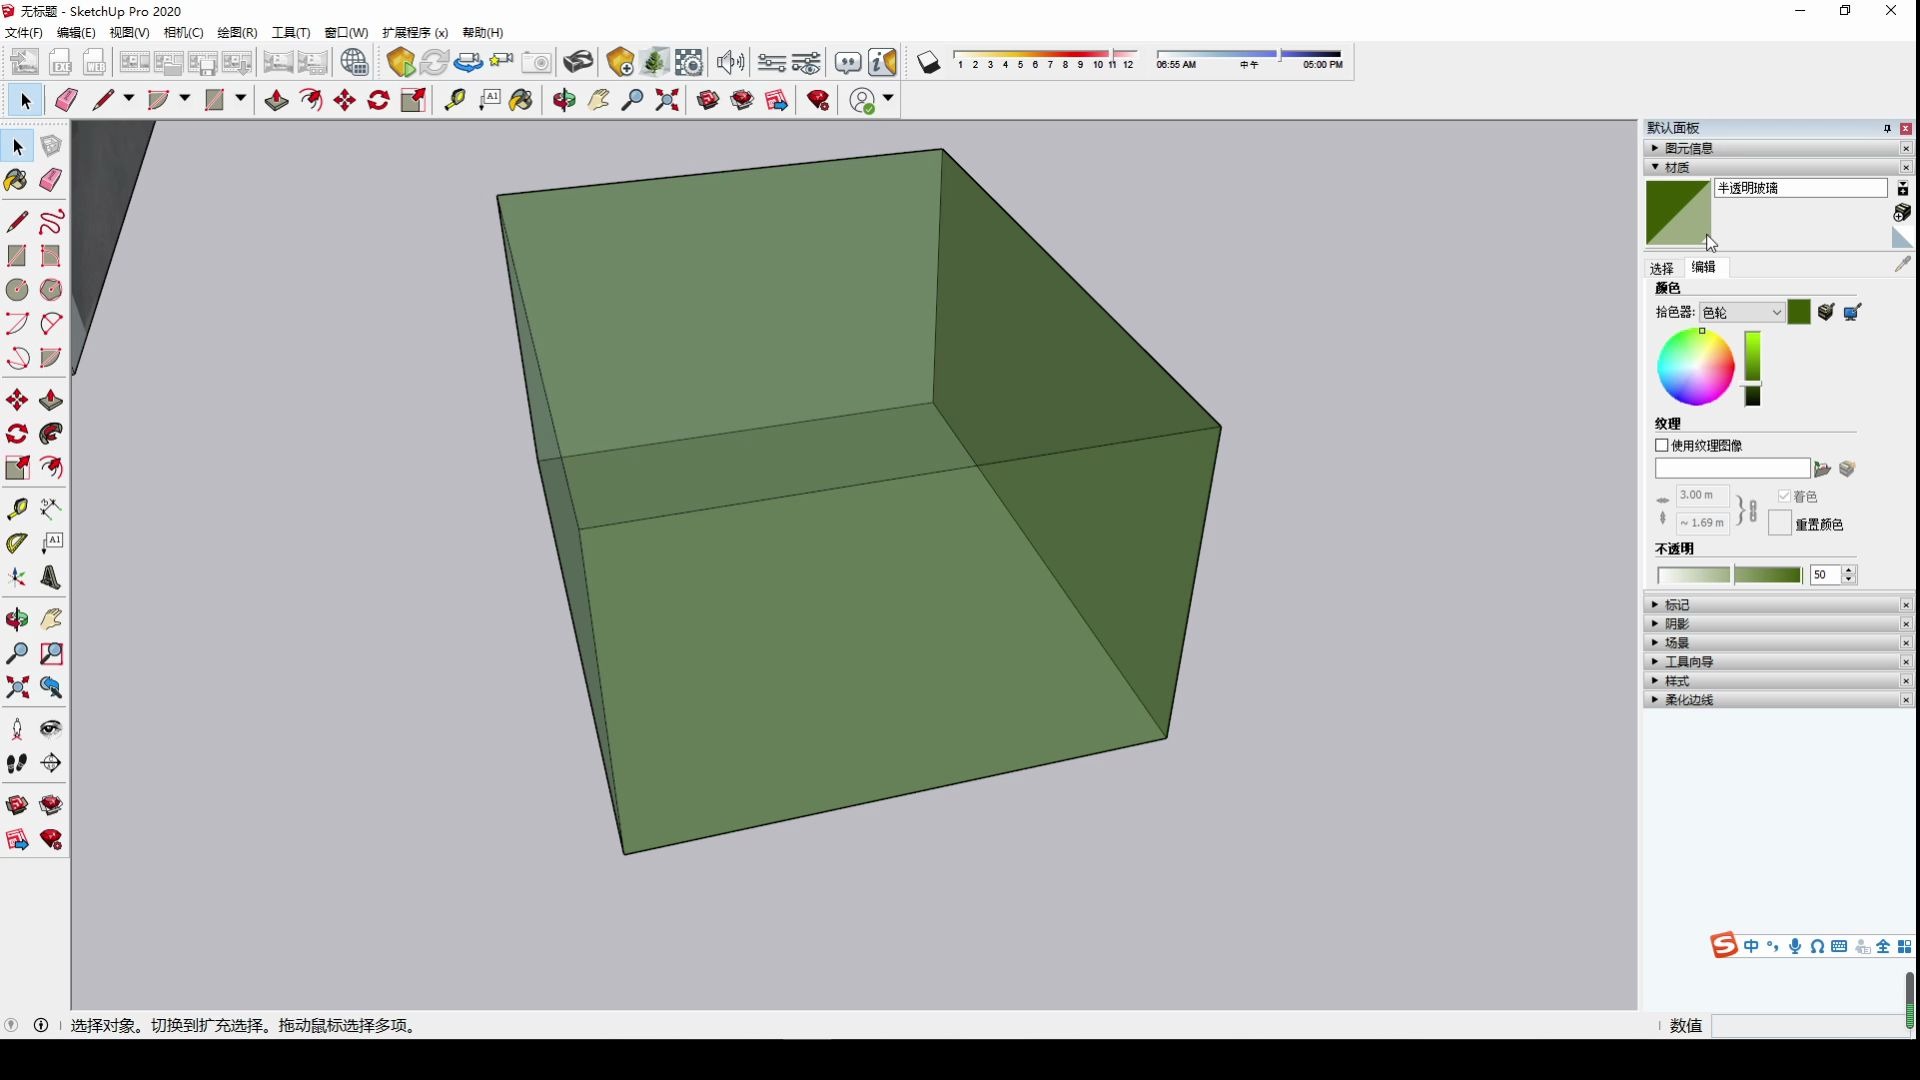Select the Scale tool in top toolbar
This screenshot has height=1080, width=1920.
coord(414,100)
